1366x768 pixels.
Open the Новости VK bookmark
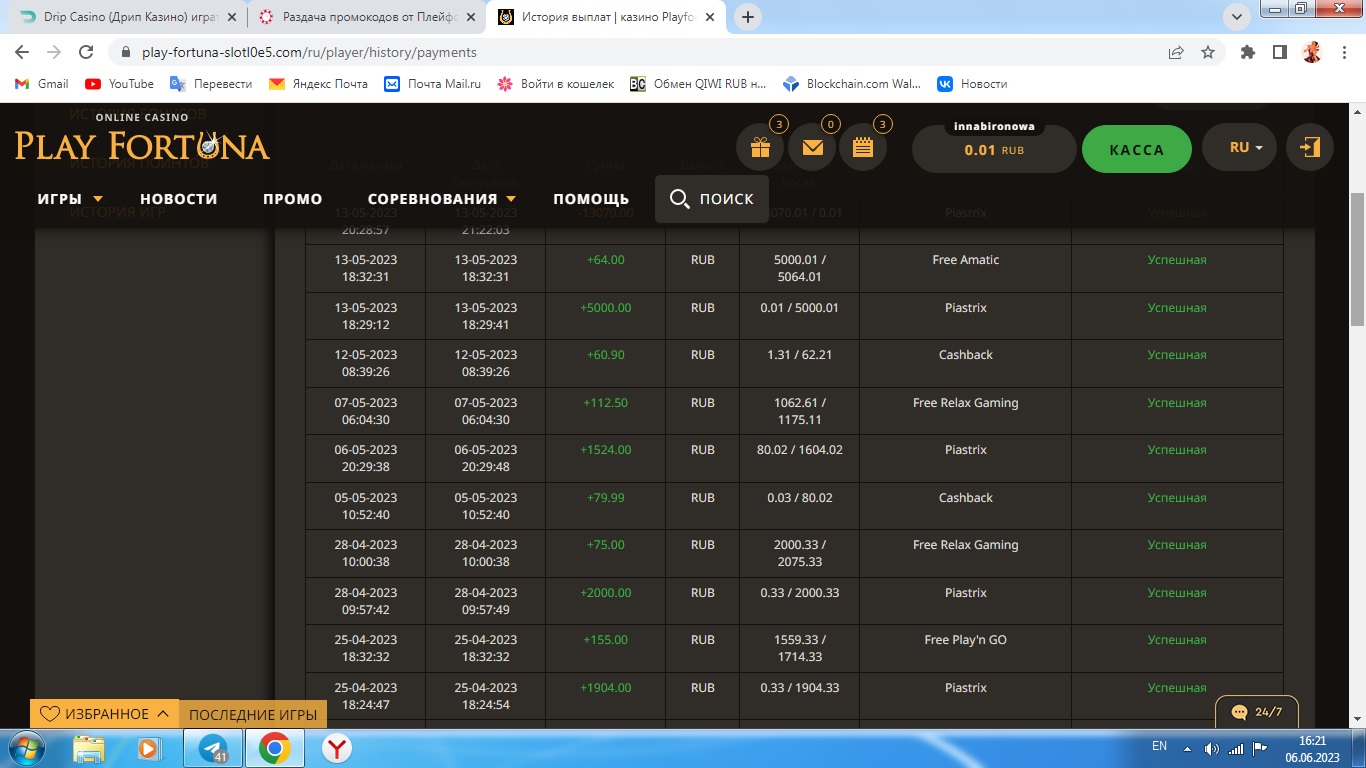[972, 84]
